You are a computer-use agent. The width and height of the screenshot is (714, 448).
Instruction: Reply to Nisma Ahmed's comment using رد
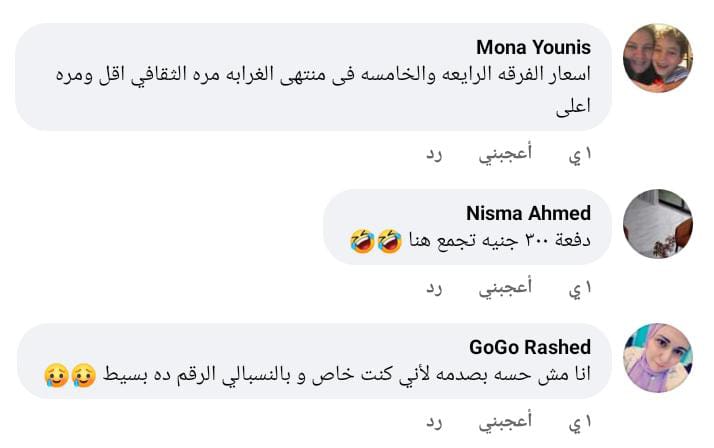433,288
